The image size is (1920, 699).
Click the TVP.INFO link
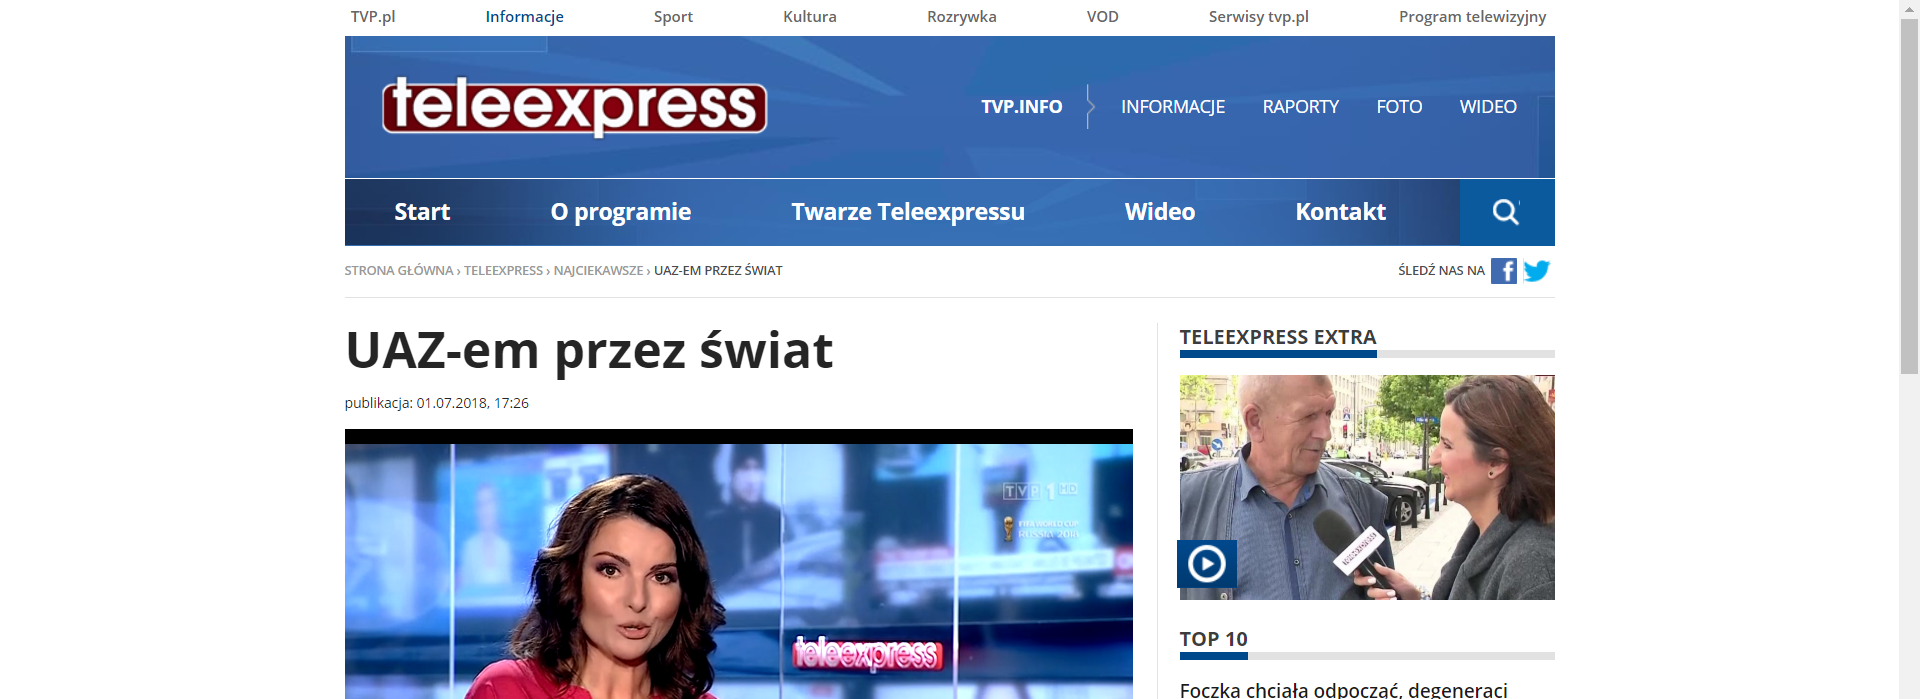point(1021,107)
